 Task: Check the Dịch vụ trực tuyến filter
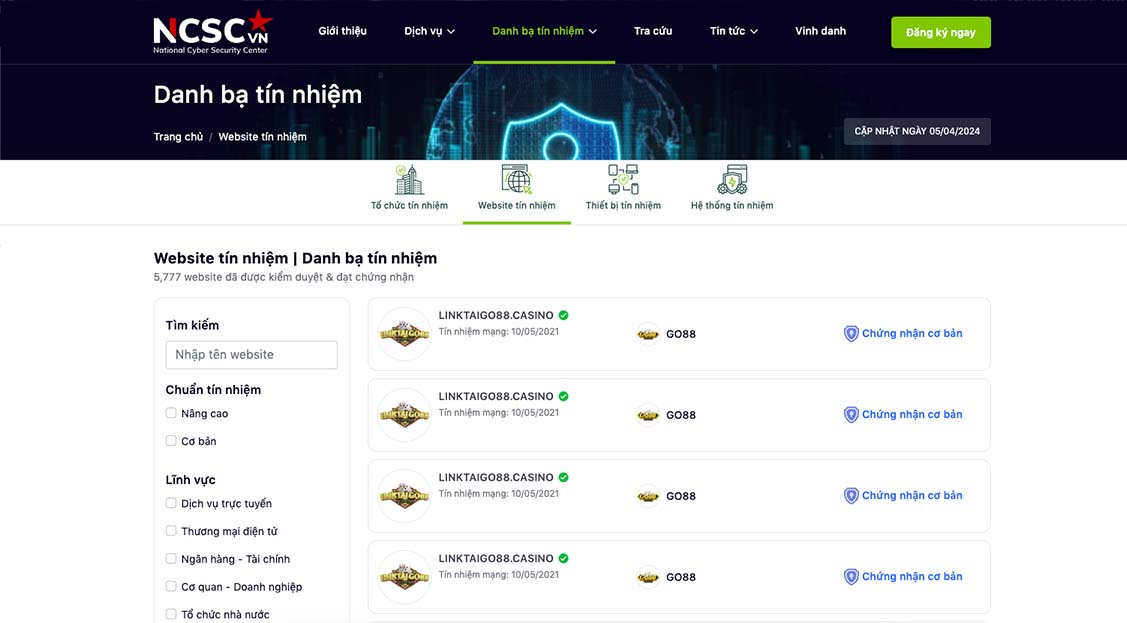pyautogui.click(x=171, y=504)
